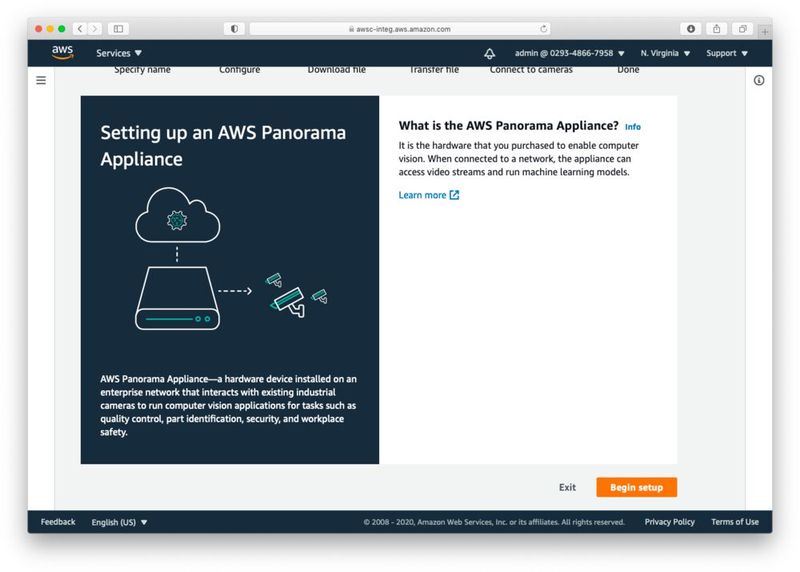Go back with Safari's back arrow
The width and height of the screenshot is (800, 572).
[80, 29]
